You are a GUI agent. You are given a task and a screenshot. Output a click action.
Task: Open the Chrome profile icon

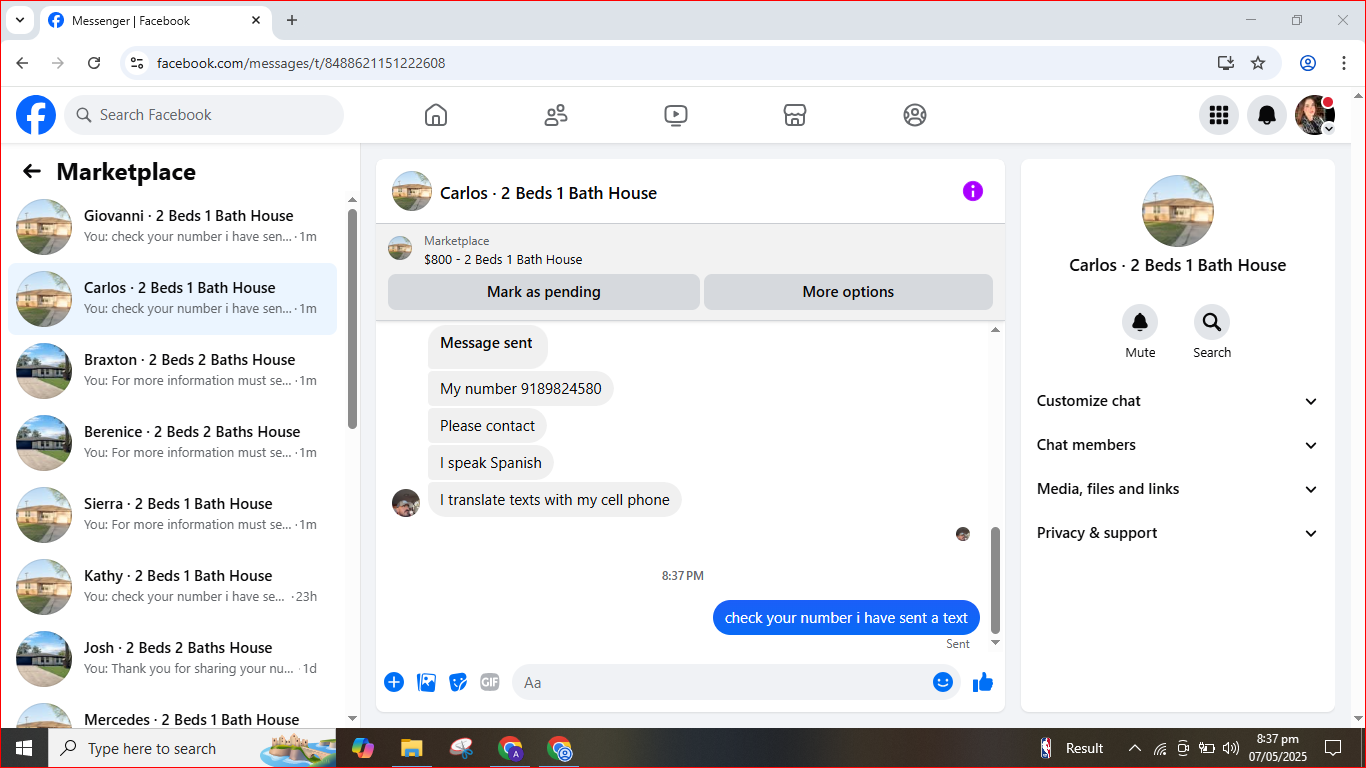point(1308,63)
